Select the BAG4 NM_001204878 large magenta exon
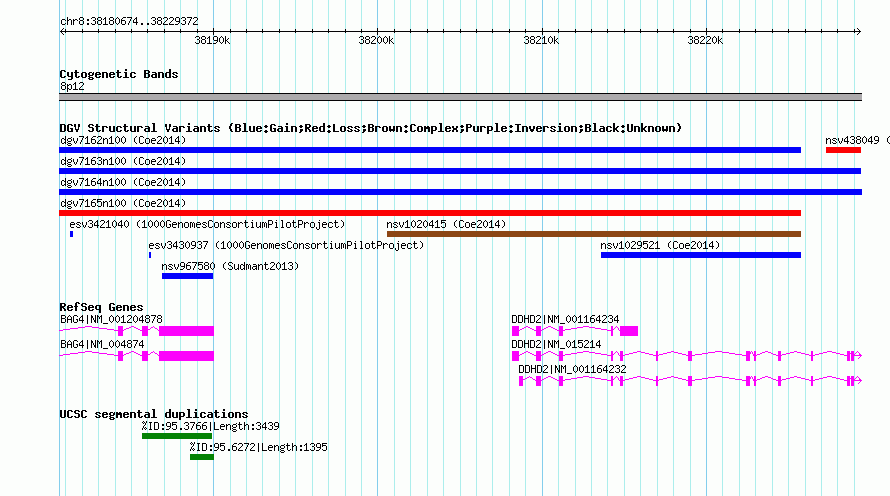Viewport: 890px width, 496px height. tap(186, 331)
